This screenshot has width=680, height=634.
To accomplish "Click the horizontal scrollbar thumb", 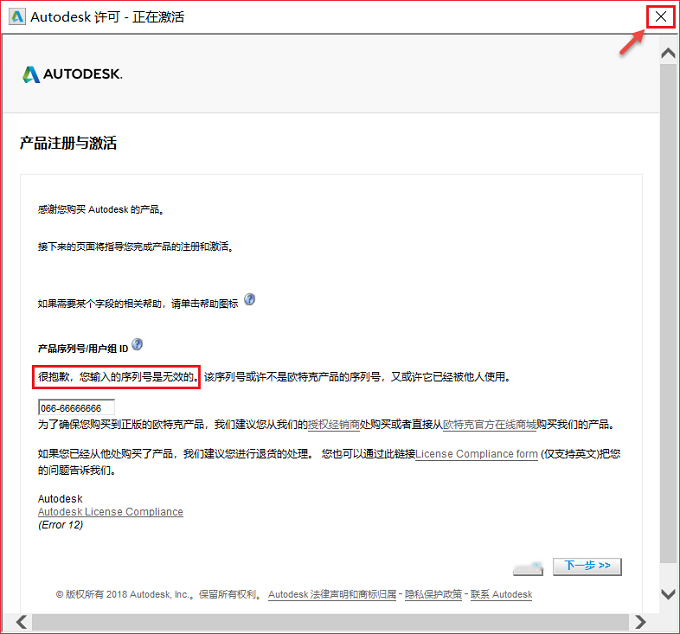I will [x=330, y=622].
